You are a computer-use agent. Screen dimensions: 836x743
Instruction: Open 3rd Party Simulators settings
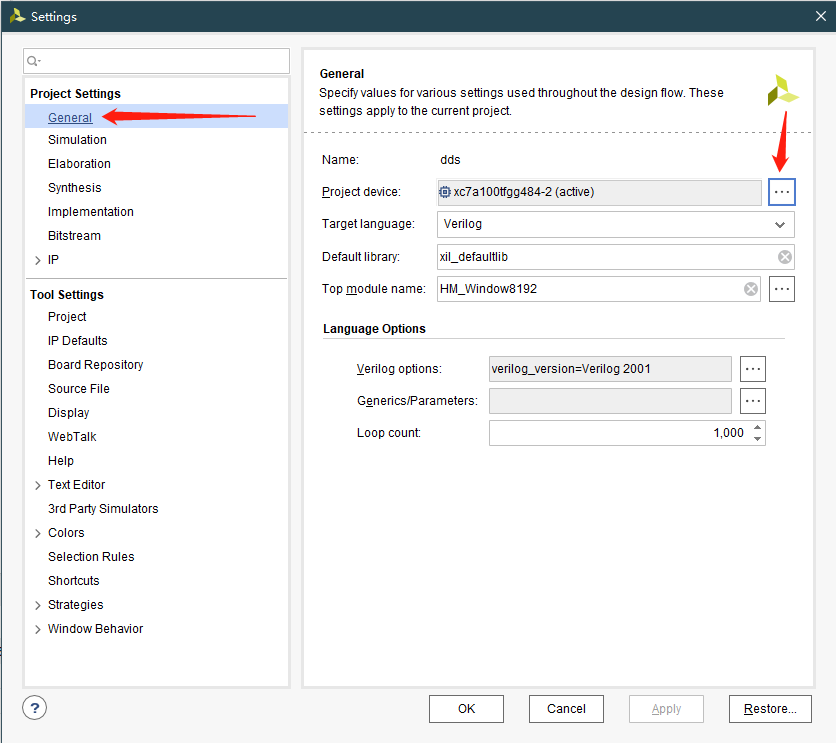click(103, 508)
